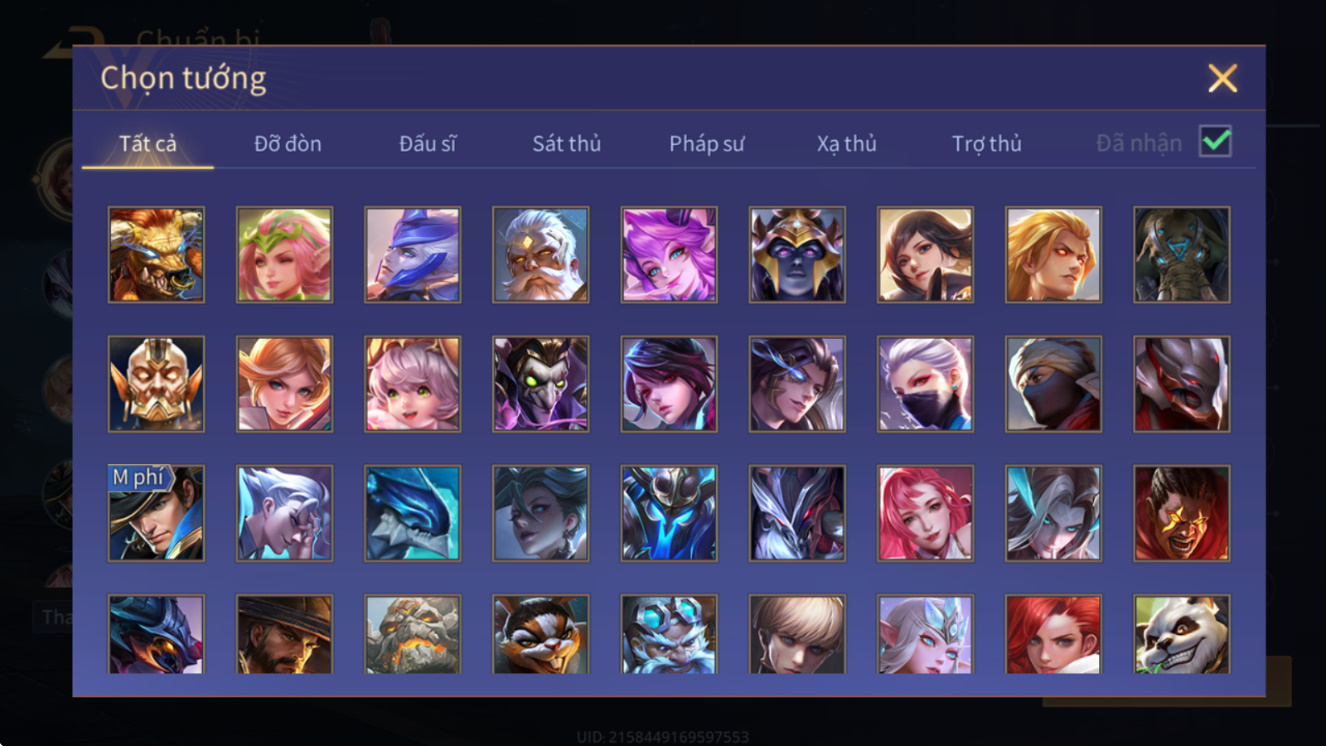
Task: Filter heroes by 'Xạ thủ'
Action: click(846, 143)
